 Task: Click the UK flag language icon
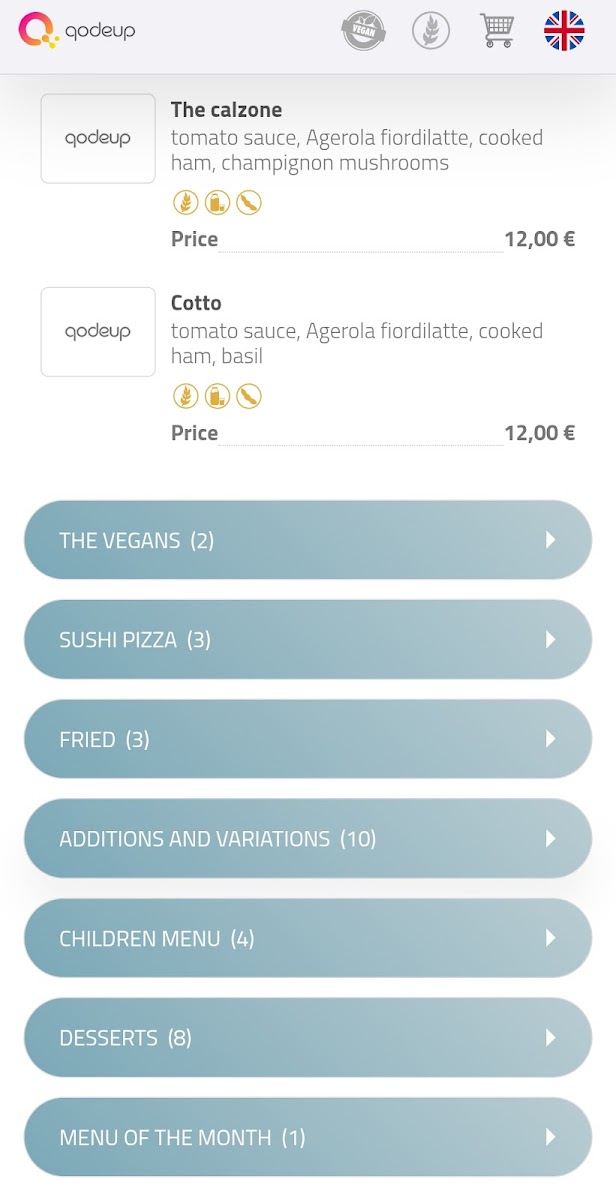click(x=564, y=31)
